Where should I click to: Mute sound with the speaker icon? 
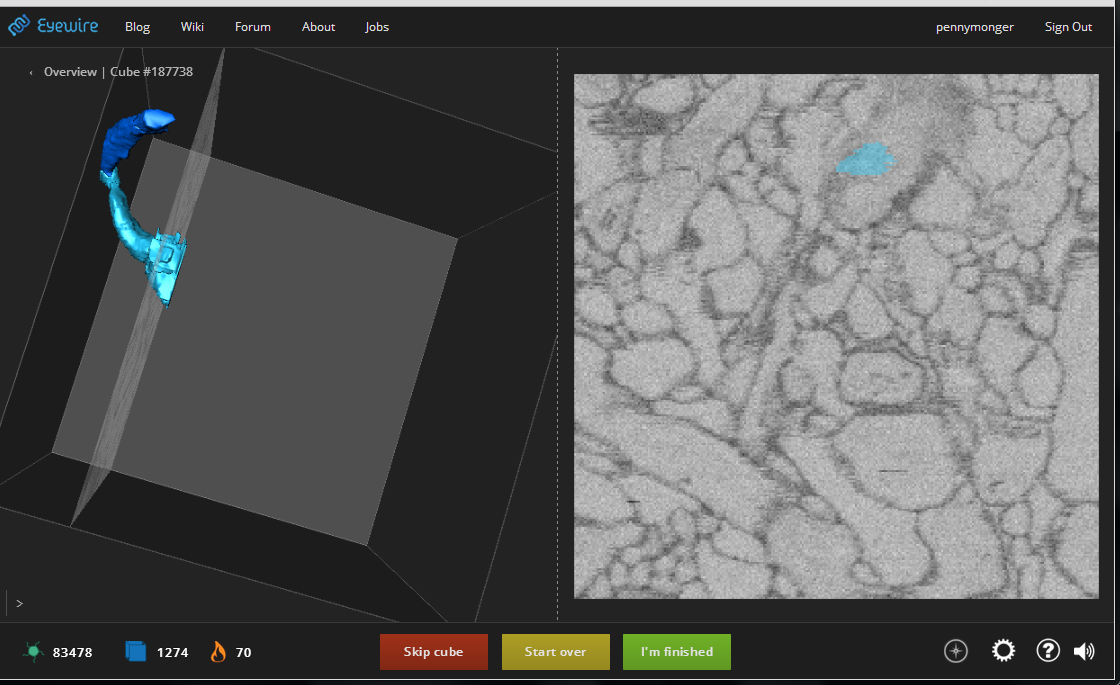click(x=1084, y=651)
